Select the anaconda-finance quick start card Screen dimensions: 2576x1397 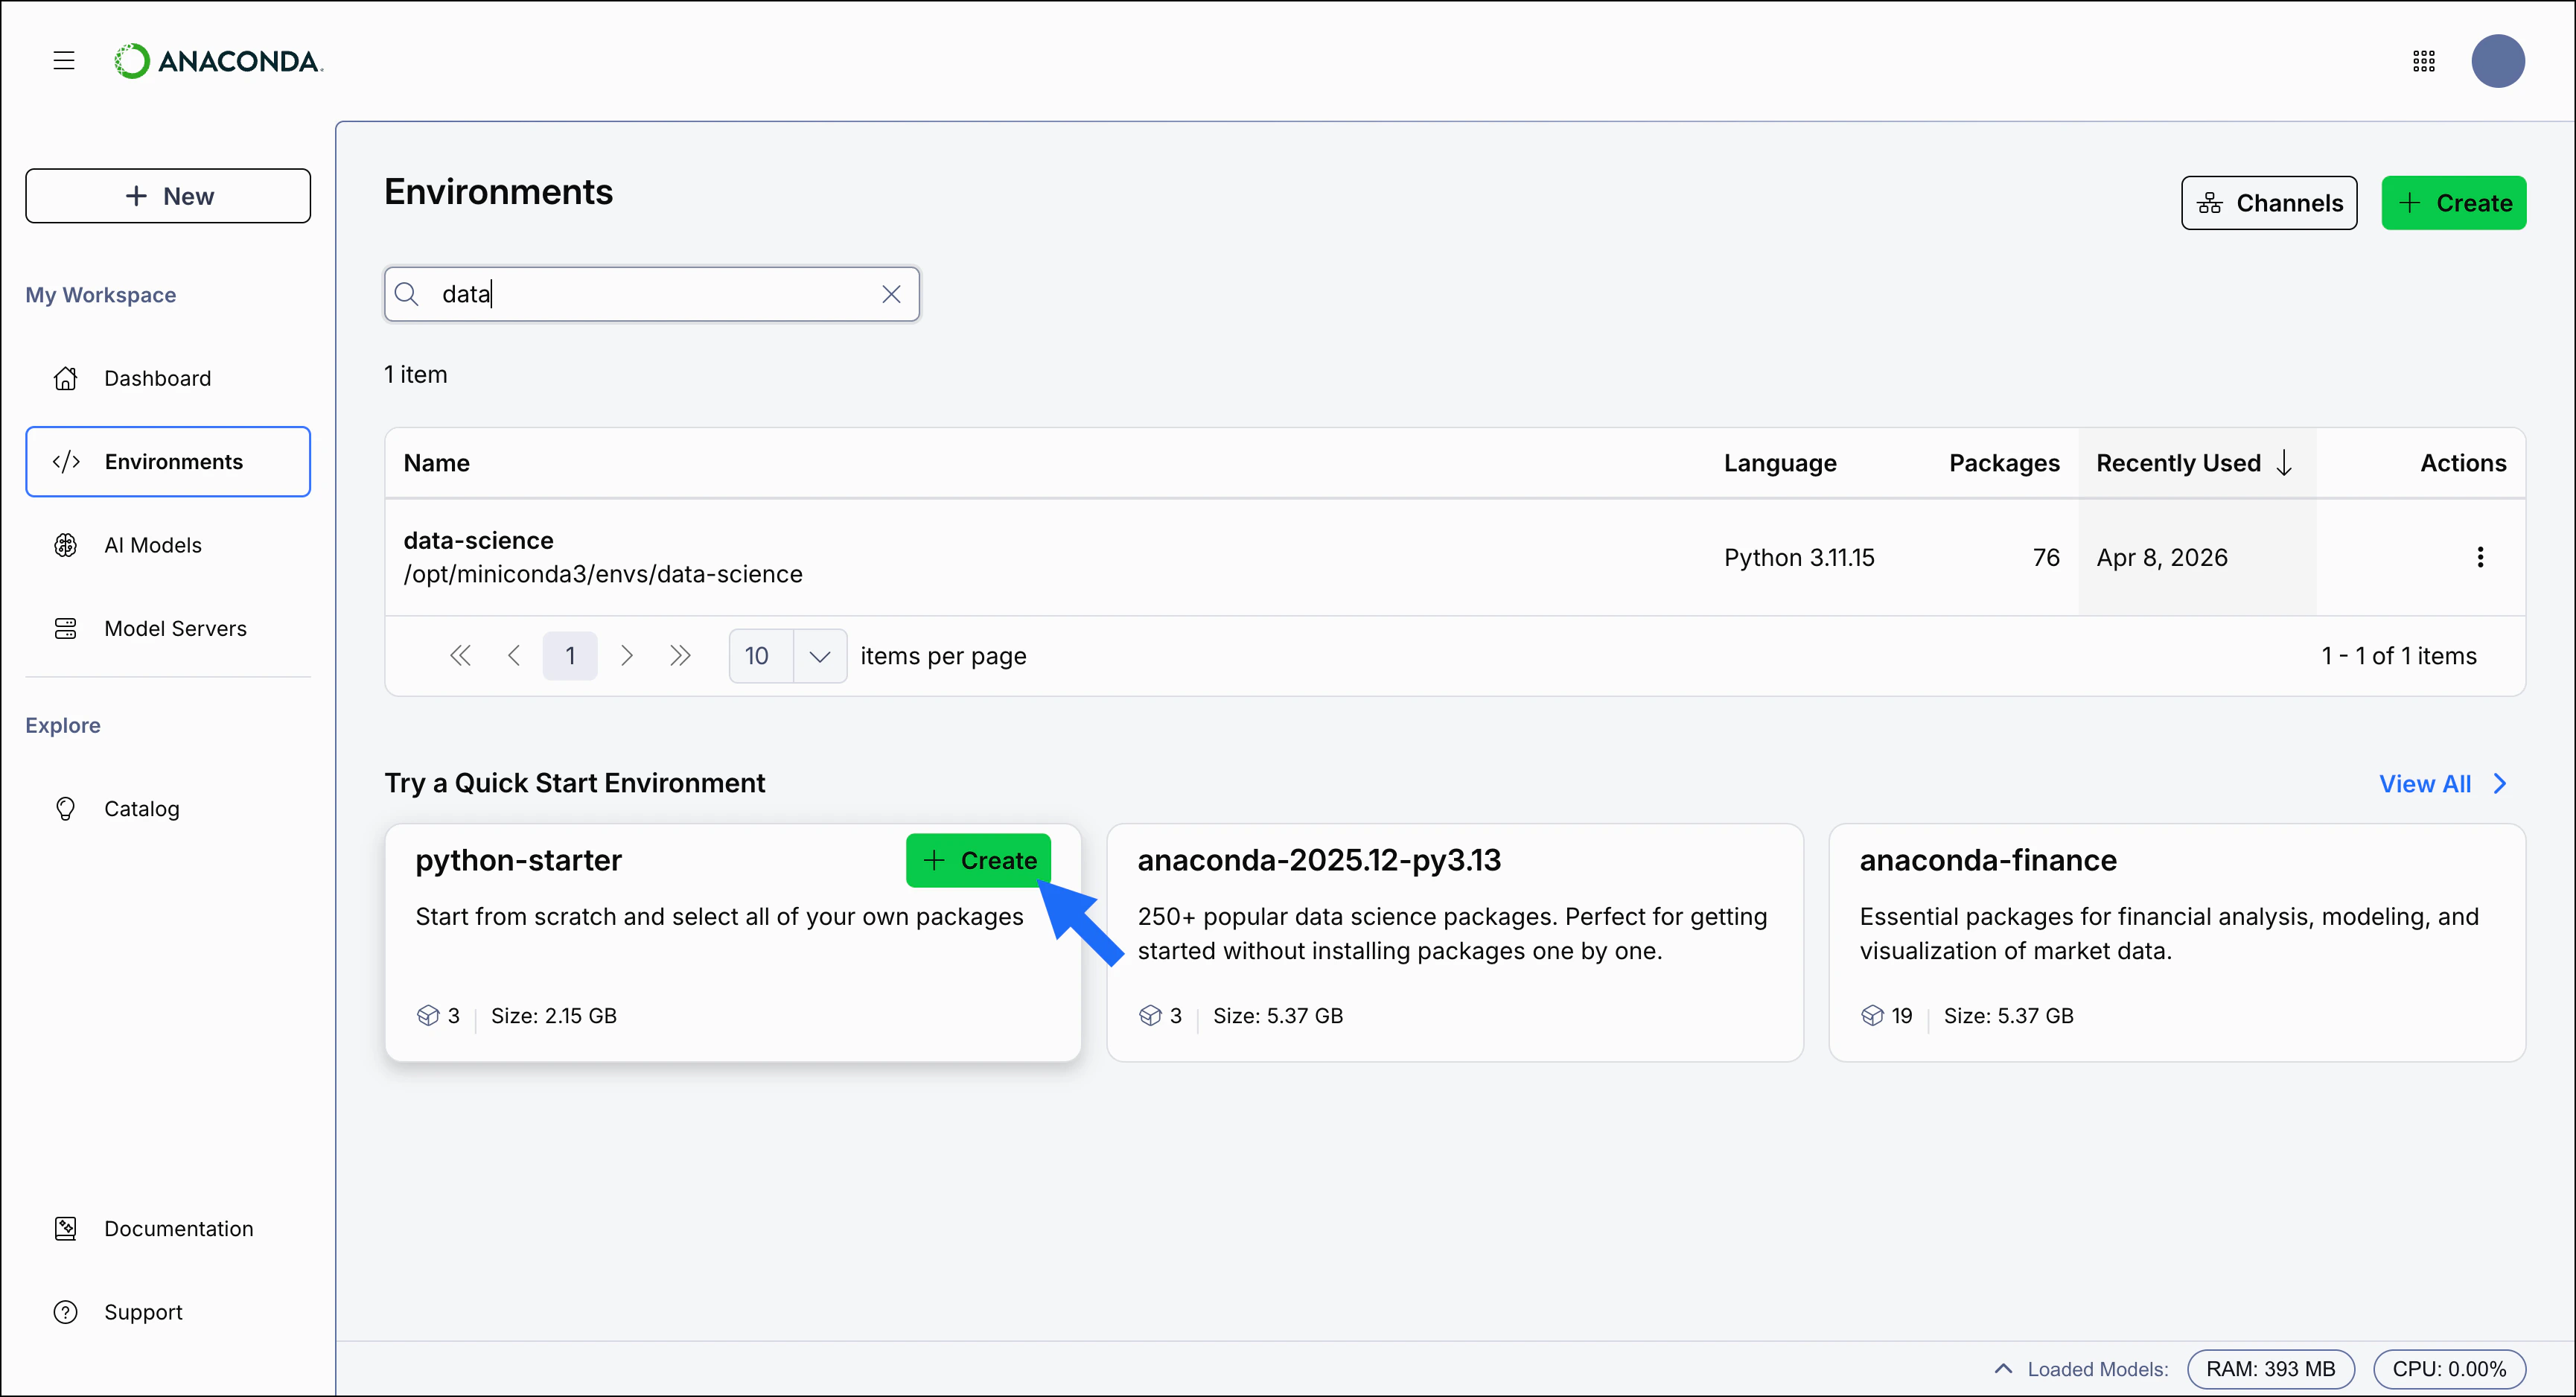(2176, 942)
